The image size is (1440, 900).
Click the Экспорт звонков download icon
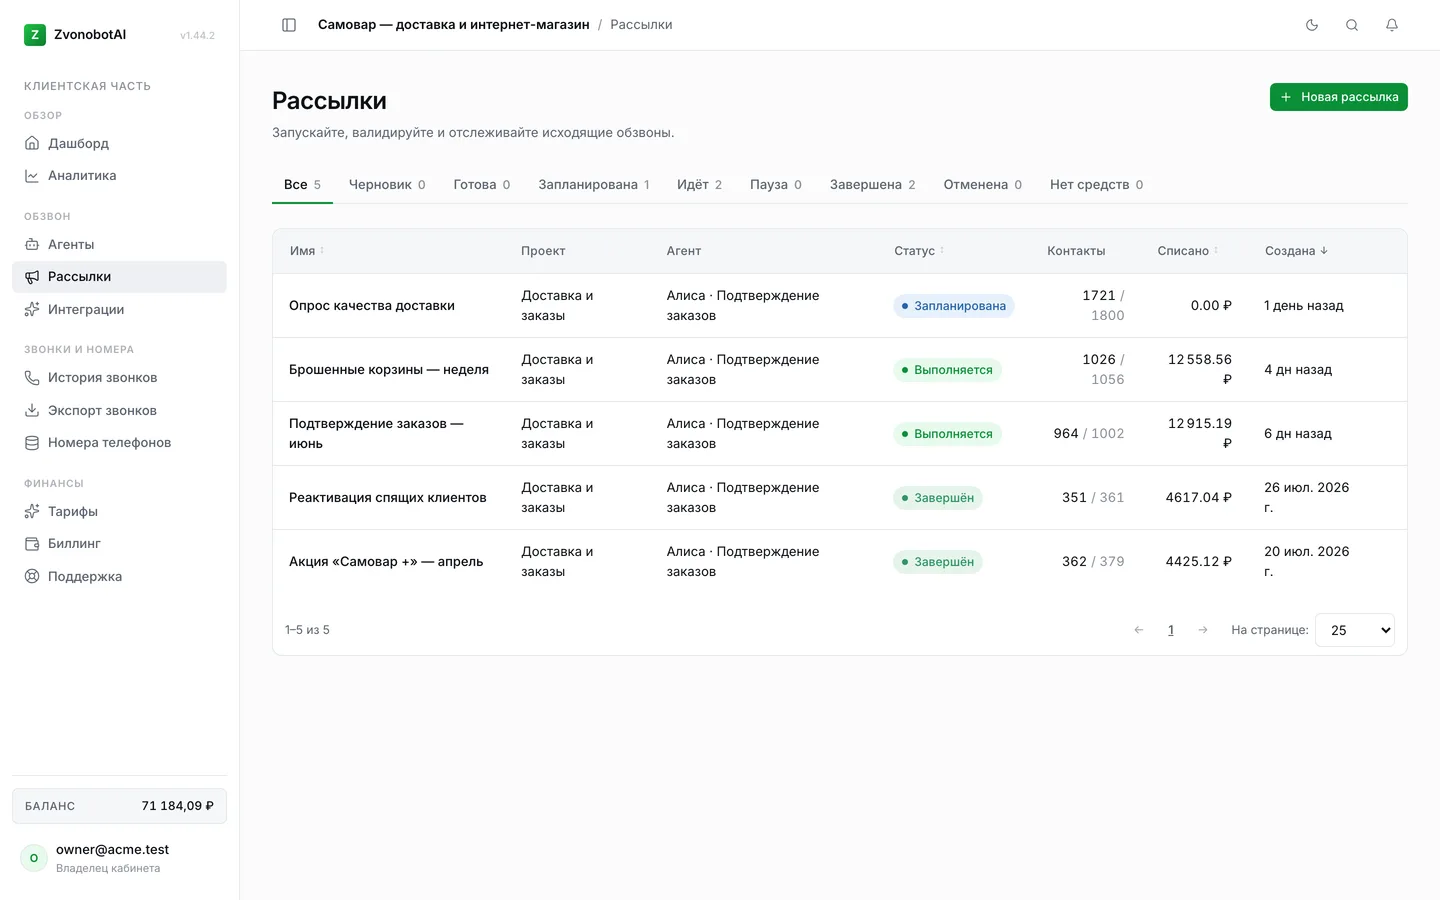click(x=32, y=411)
